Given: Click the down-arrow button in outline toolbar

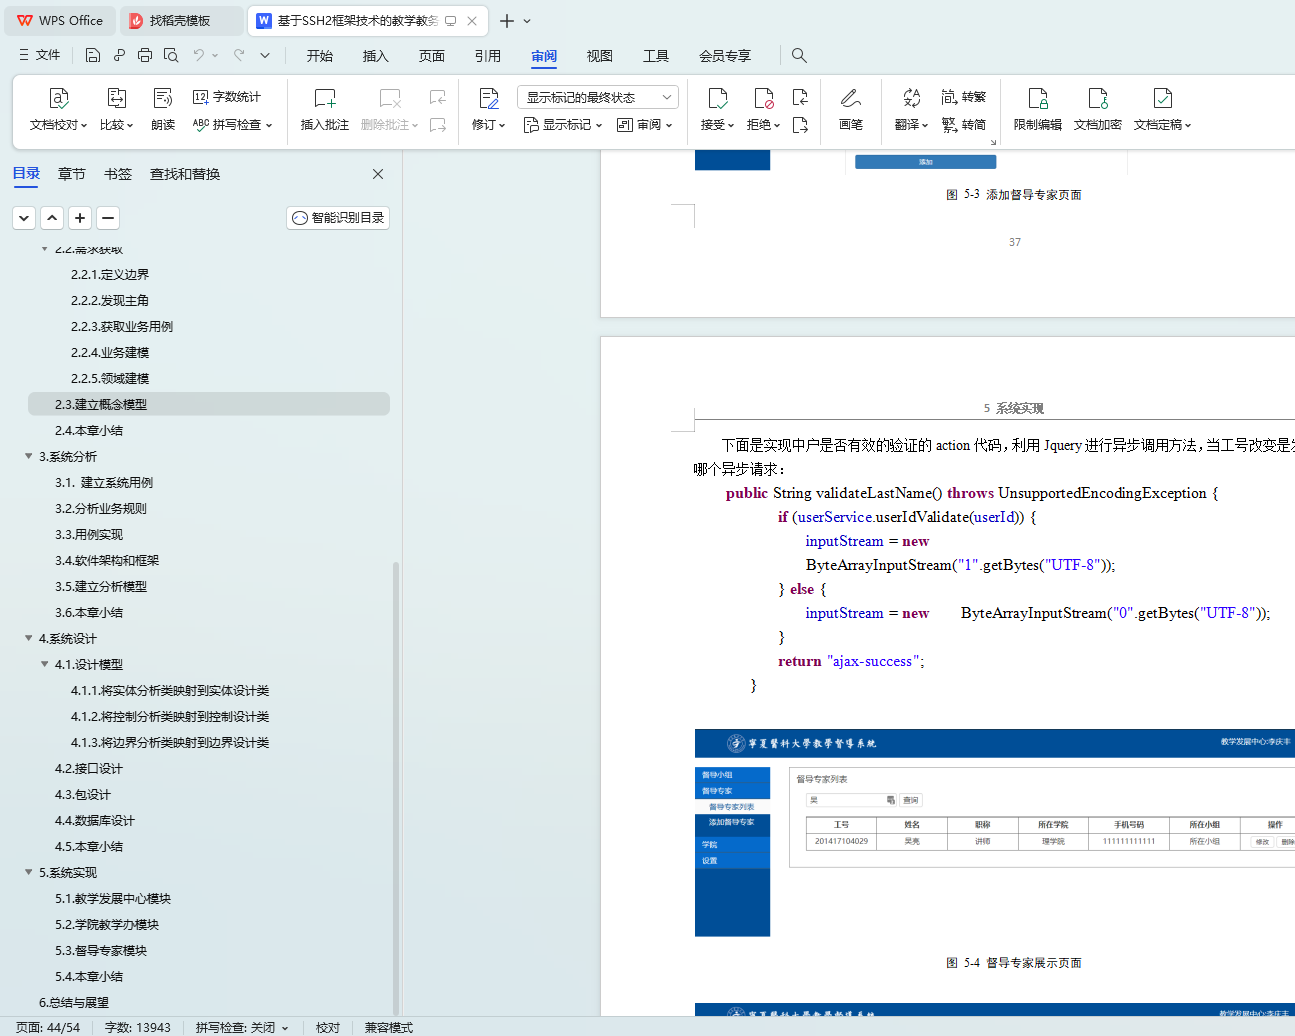Looking at the screenshot, I should pyautogui.click(x=24, y=218).
